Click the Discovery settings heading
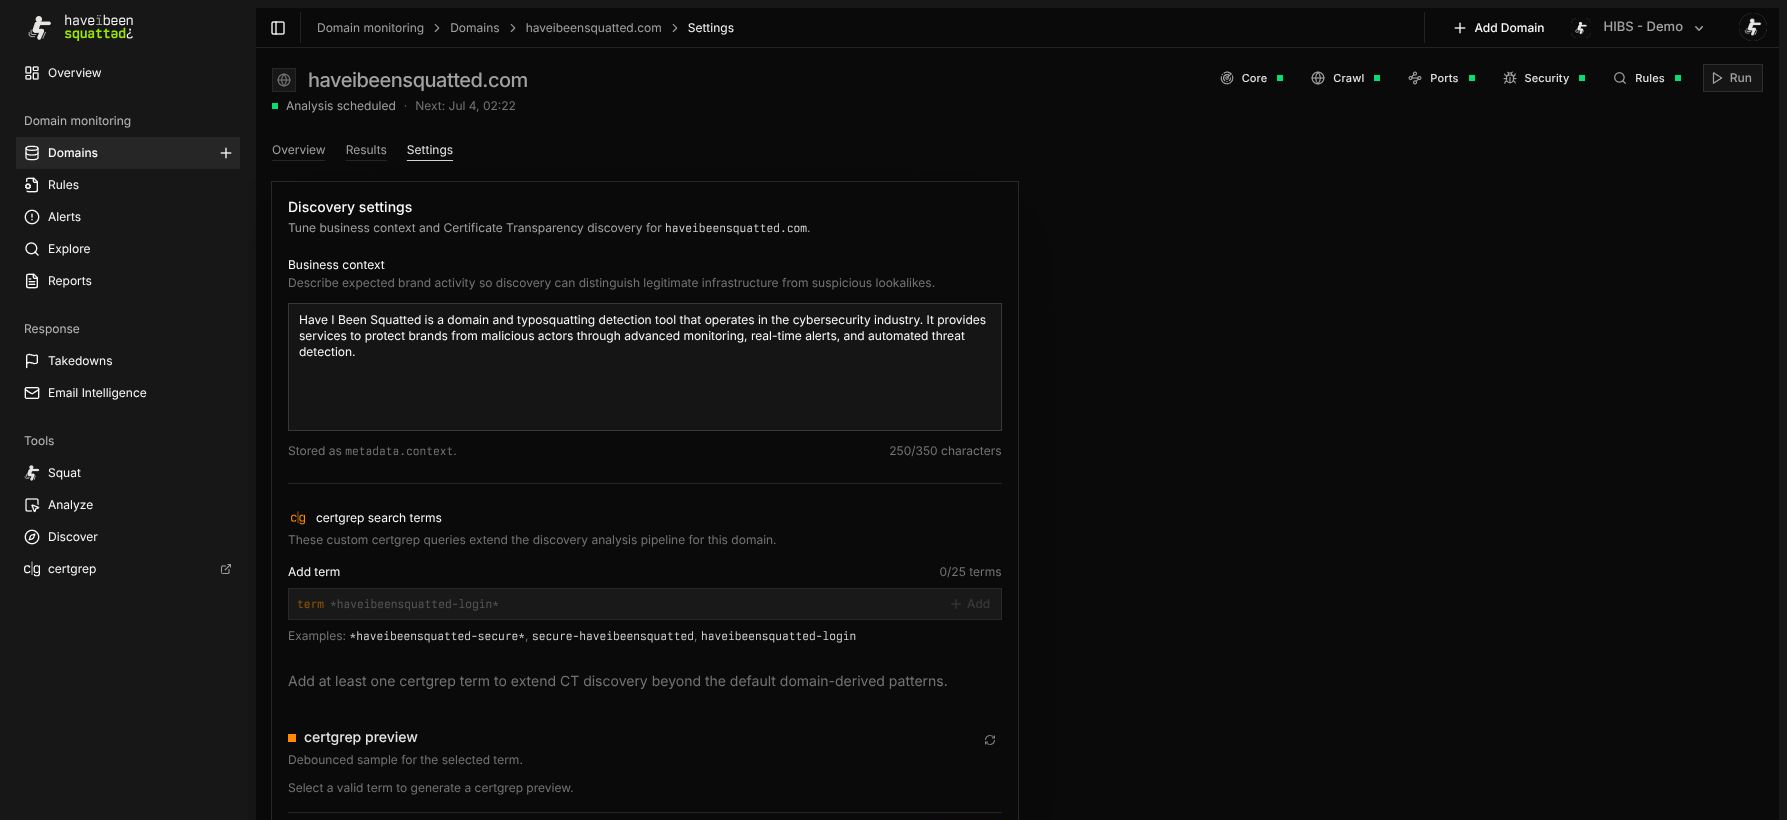The image size is (1787, 820). pos(350,207)
